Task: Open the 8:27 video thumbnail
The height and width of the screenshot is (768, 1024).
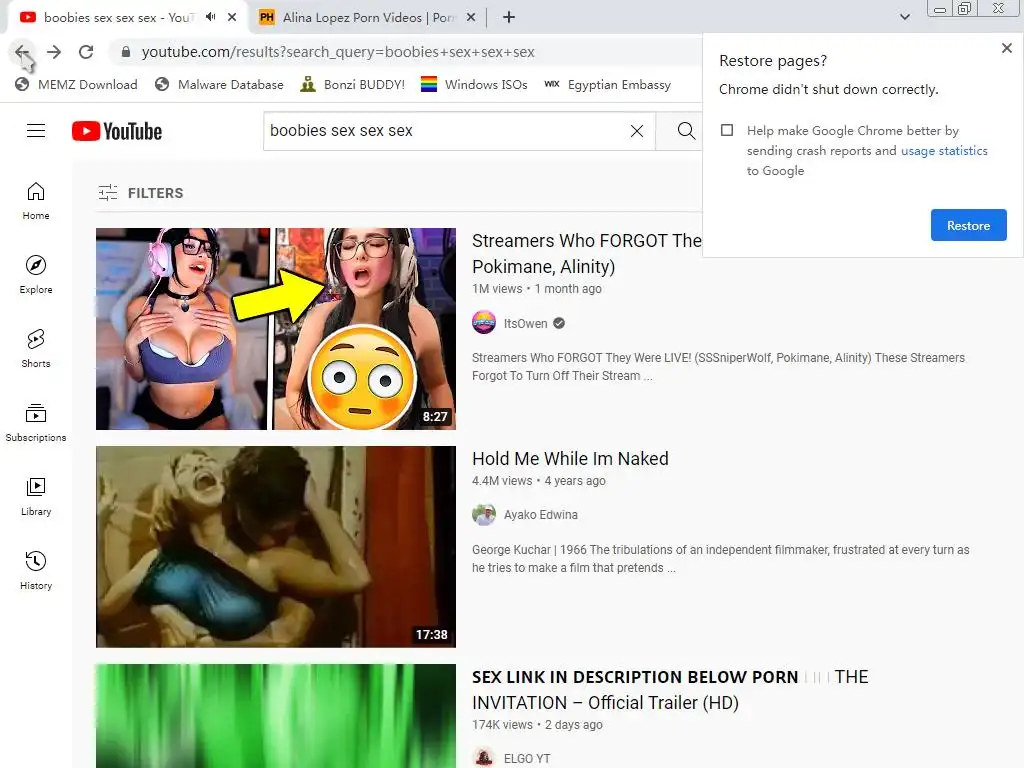Action: click(x=276, y=328)
